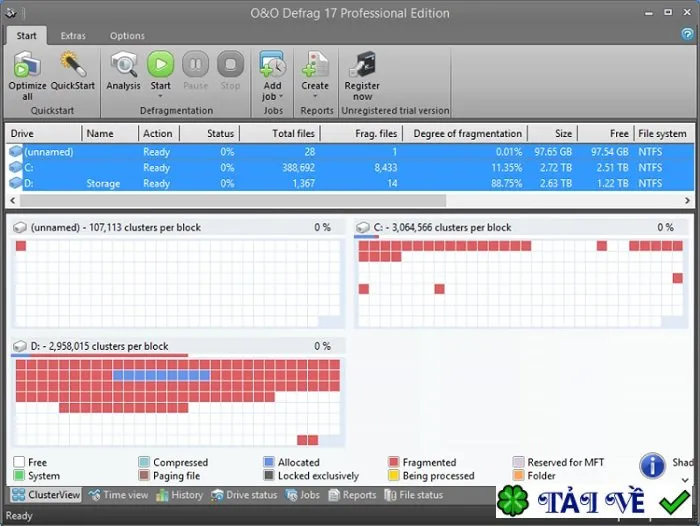The height and width of the screenshot is (526, 700).
Task: Open the File status tab
Action: tap(414, 495)
